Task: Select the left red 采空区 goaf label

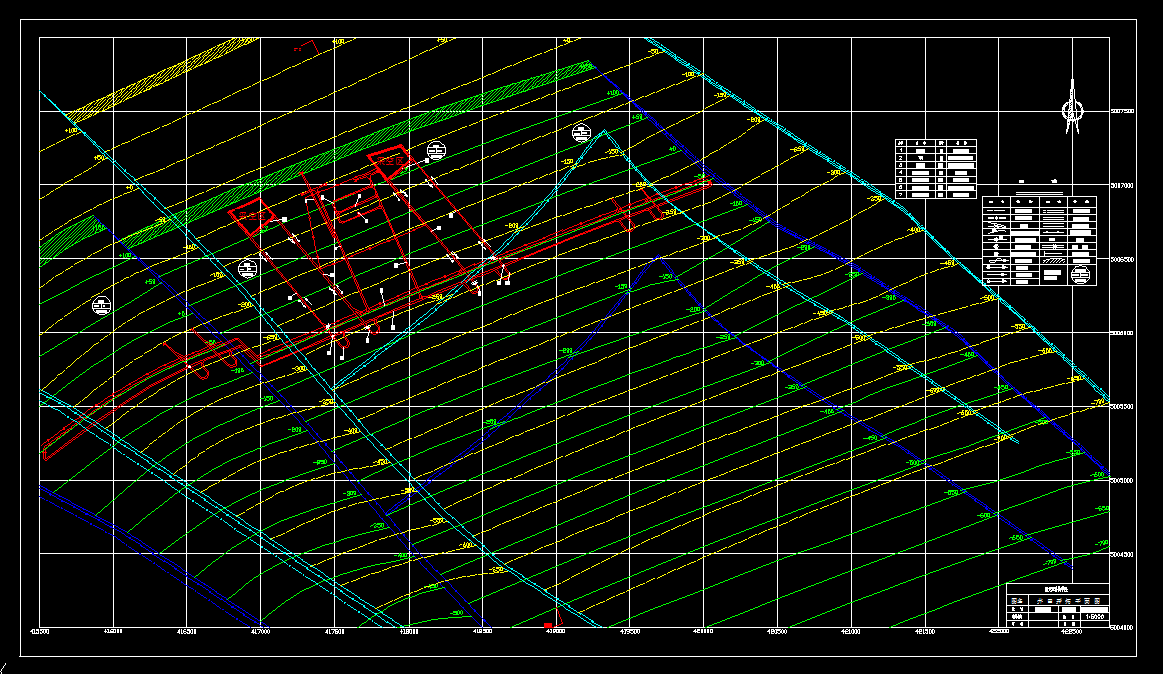Action: (x=251, y=217)
